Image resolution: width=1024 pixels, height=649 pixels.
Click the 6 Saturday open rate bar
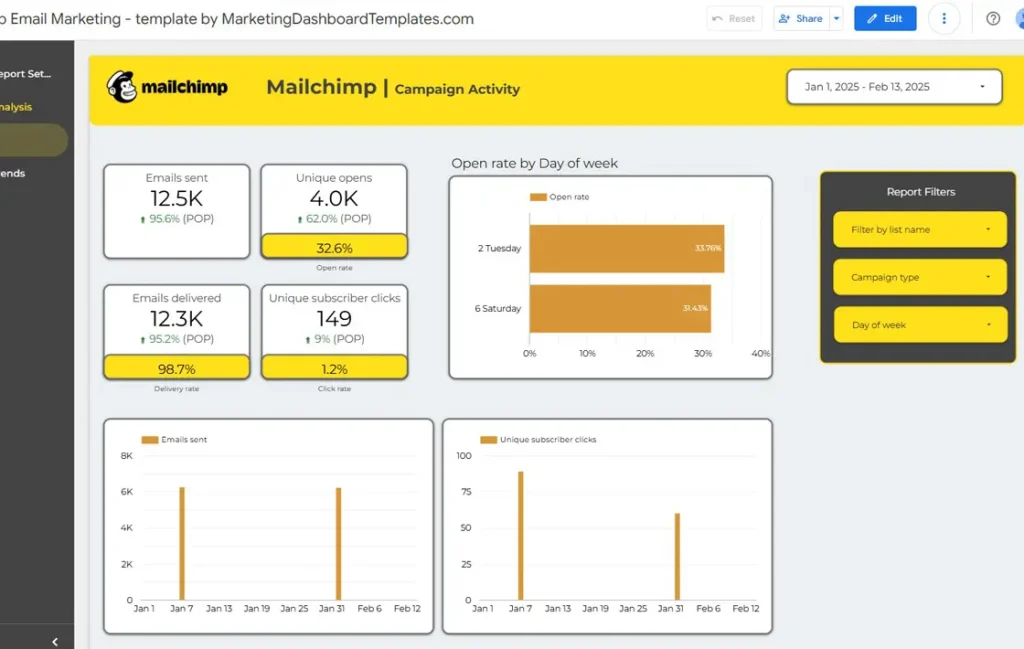coord(620,308)
